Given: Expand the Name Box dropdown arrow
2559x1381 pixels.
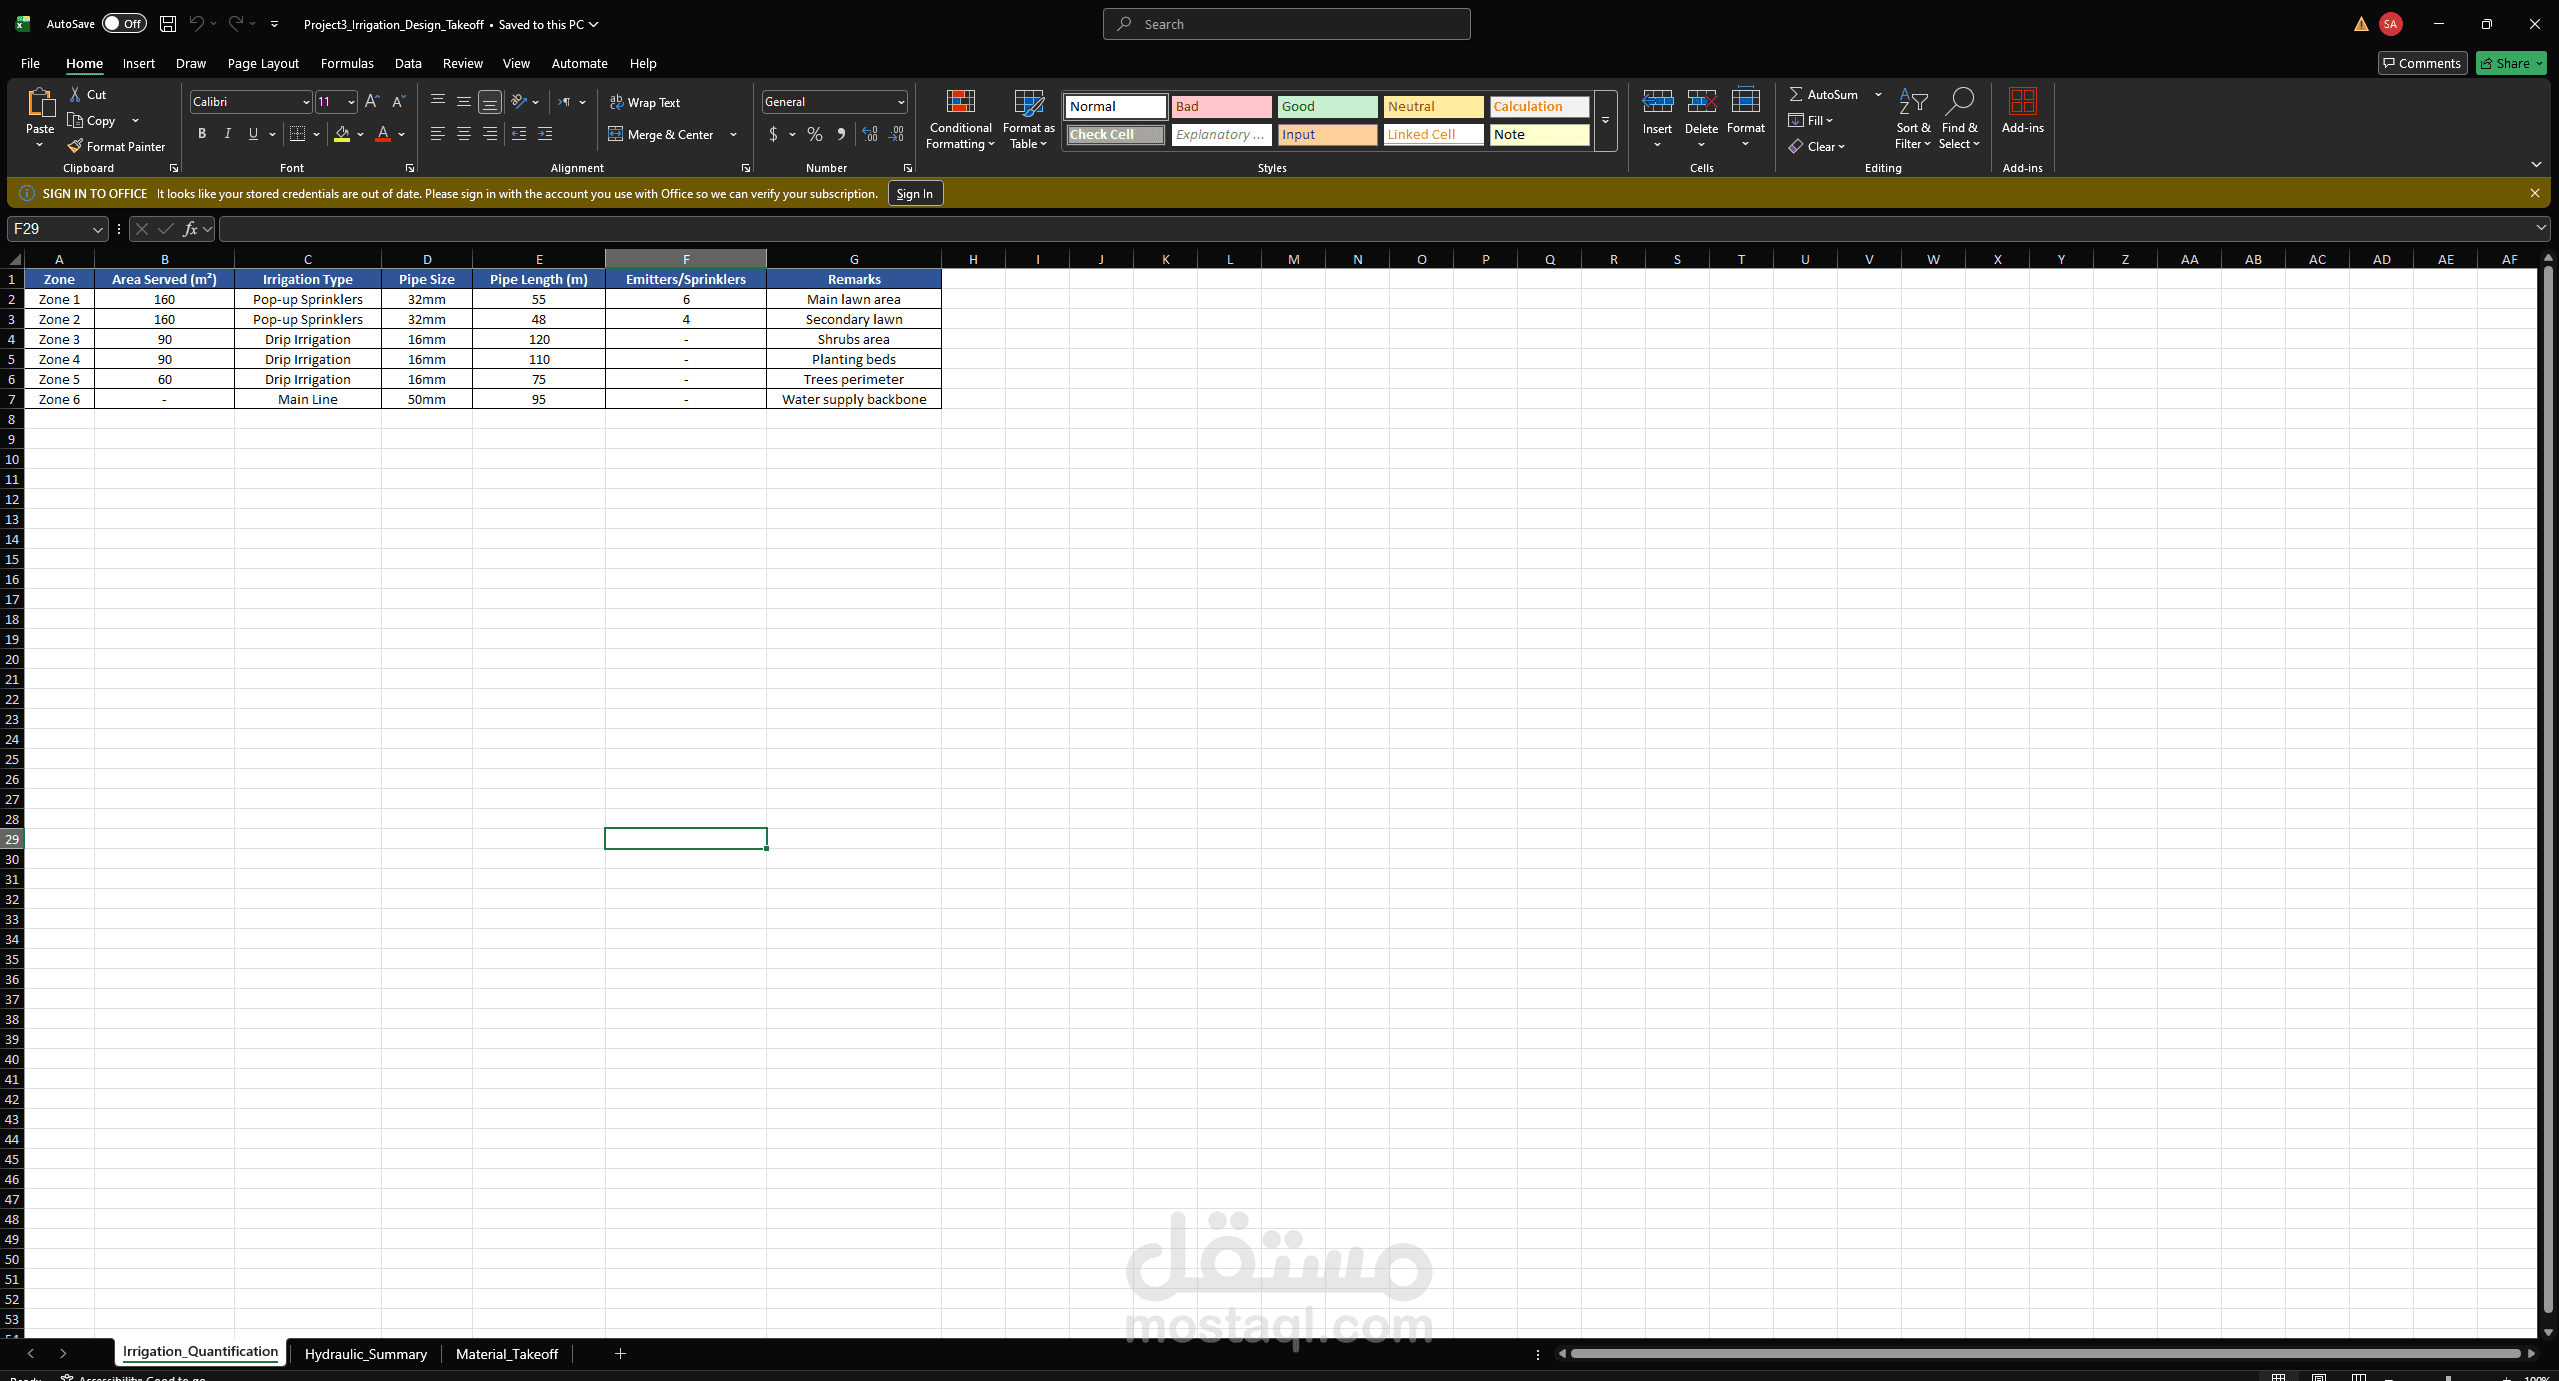Looking at the screenshot, I should click(x=97, y=230).
